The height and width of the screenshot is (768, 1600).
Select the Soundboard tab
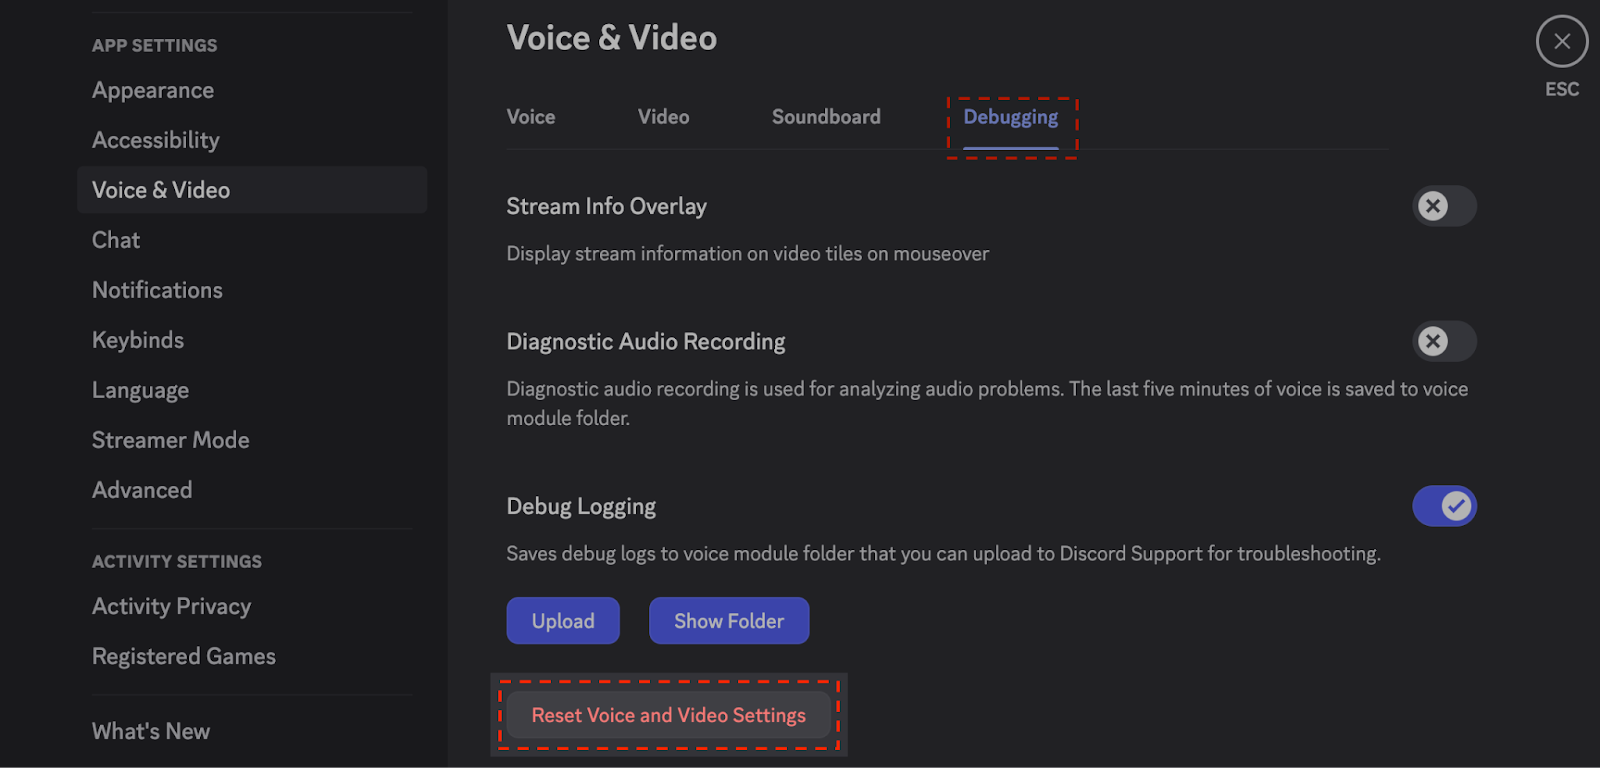(x=826, y=117)
